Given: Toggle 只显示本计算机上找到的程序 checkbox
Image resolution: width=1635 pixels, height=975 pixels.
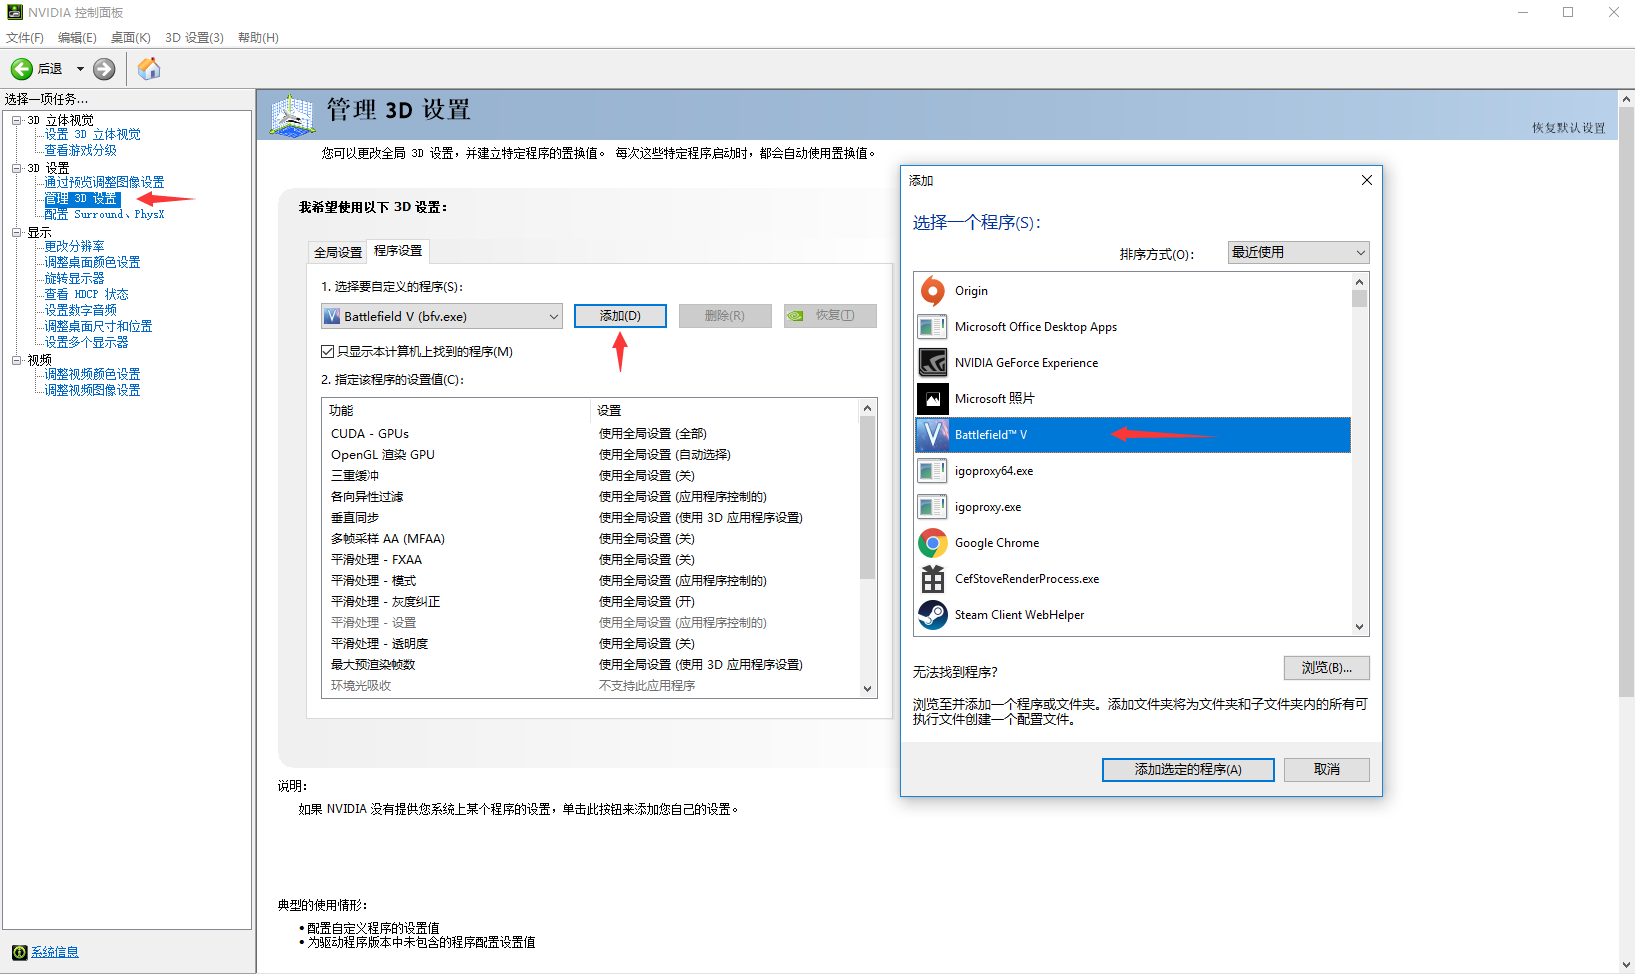Looking at the screenshot, I should click(x=327, y=352).
